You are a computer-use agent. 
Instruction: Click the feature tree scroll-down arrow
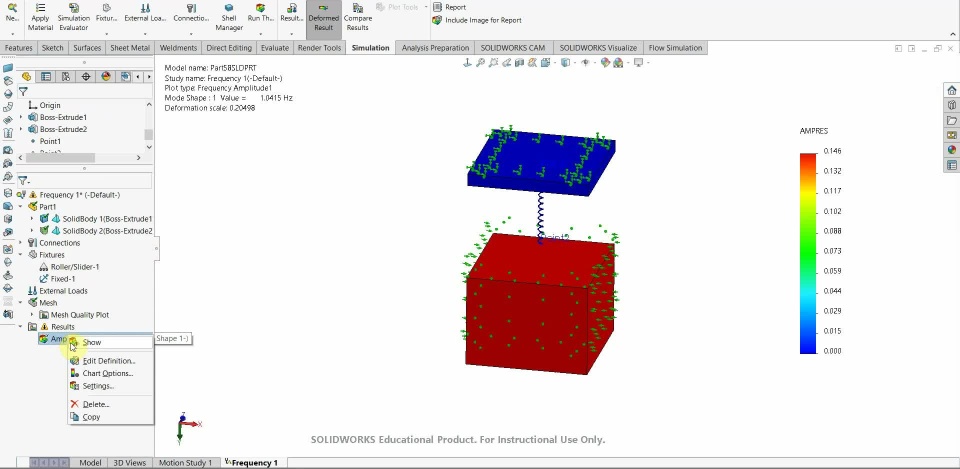click(x=149, y=147)
